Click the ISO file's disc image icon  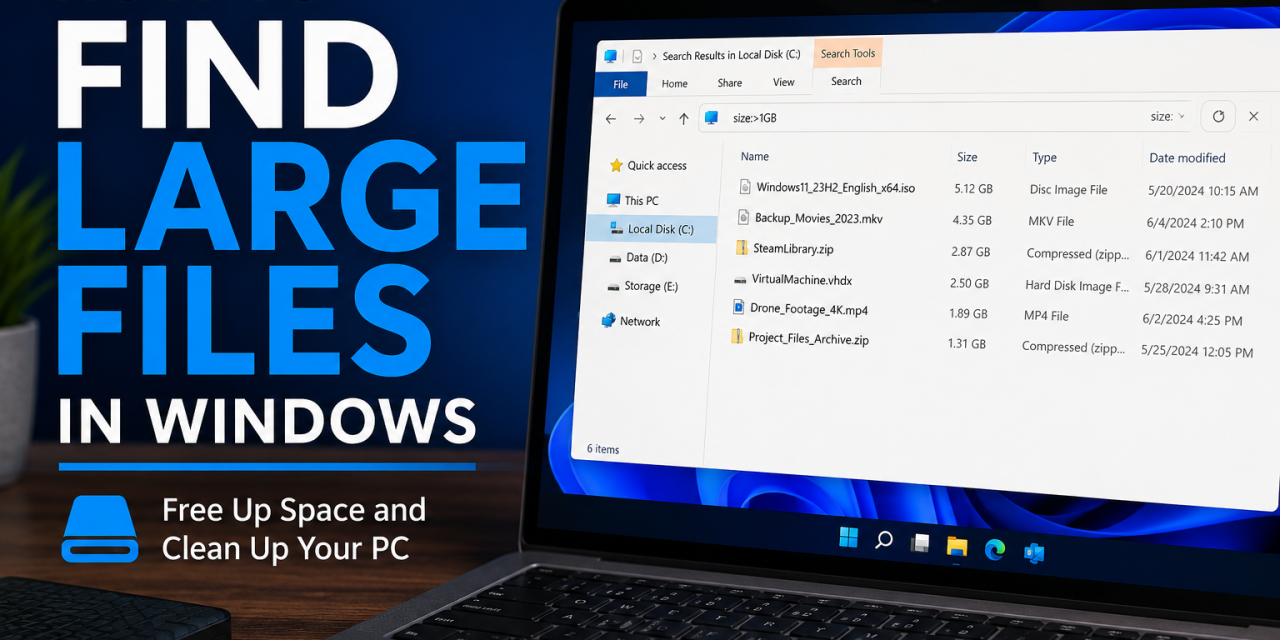tap(744, 186)
